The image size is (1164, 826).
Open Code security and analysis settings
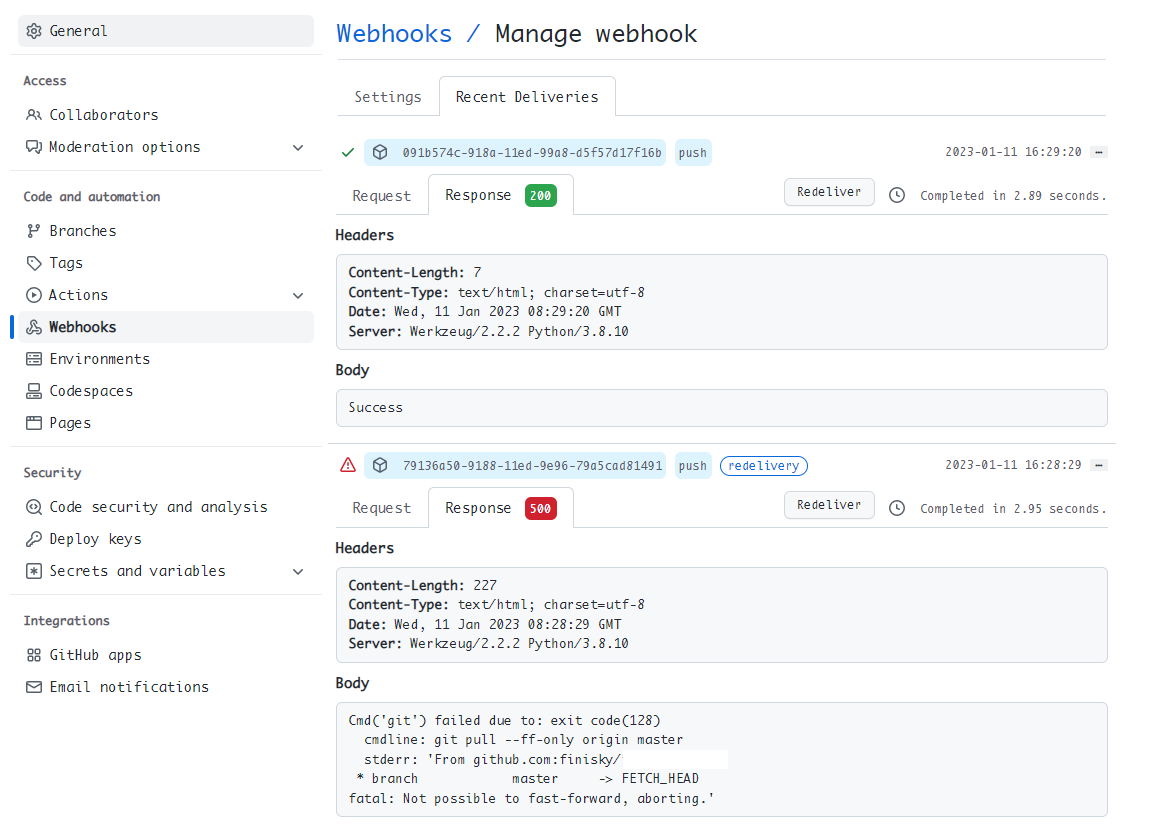point(157,506)
